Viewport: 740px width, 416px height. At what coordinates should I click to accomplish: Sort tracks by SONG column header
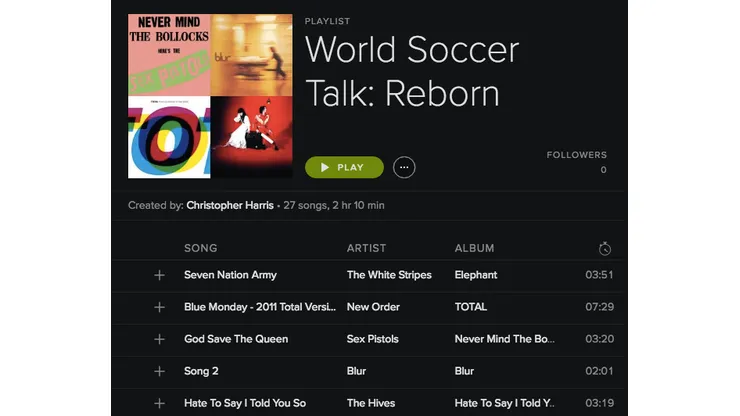click(201, 248)
